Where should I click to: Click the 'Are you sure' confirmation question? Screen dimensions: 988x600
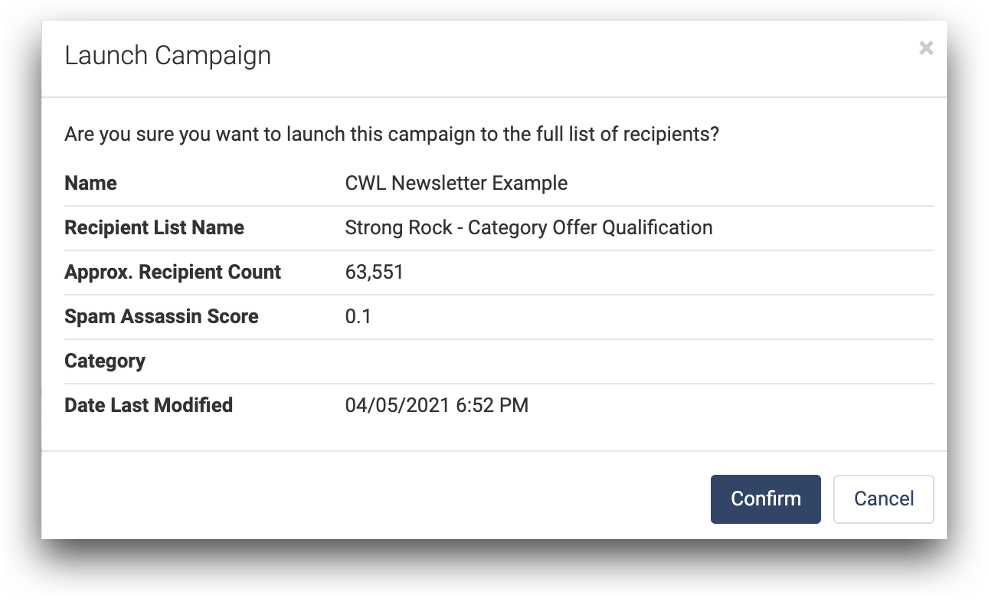392,134
